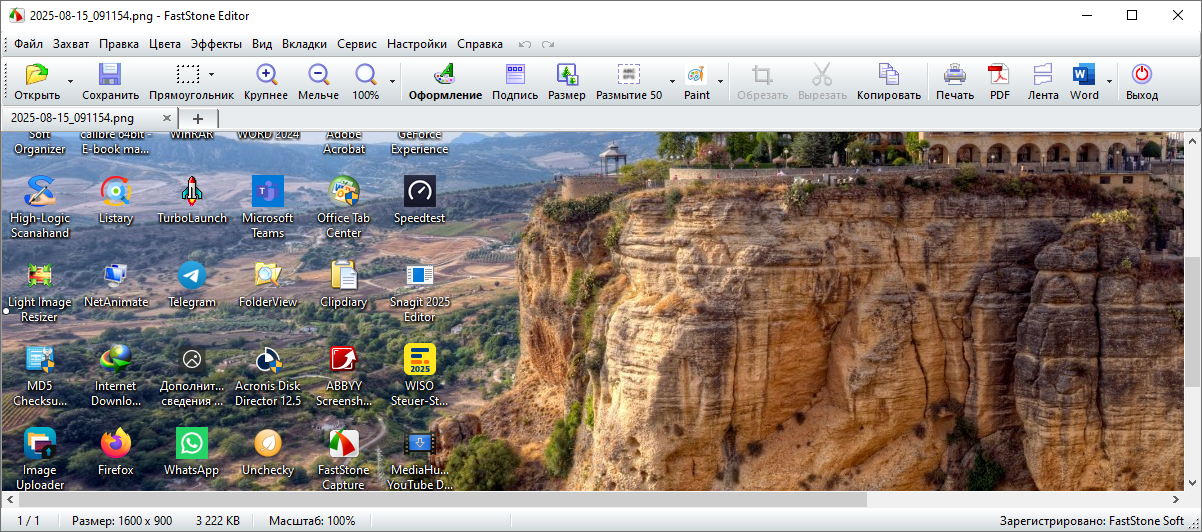Viewport: 1202px width, 532px height.
Task: Expand the Word dropdown arrow
Action: [x=1109, y=82]
